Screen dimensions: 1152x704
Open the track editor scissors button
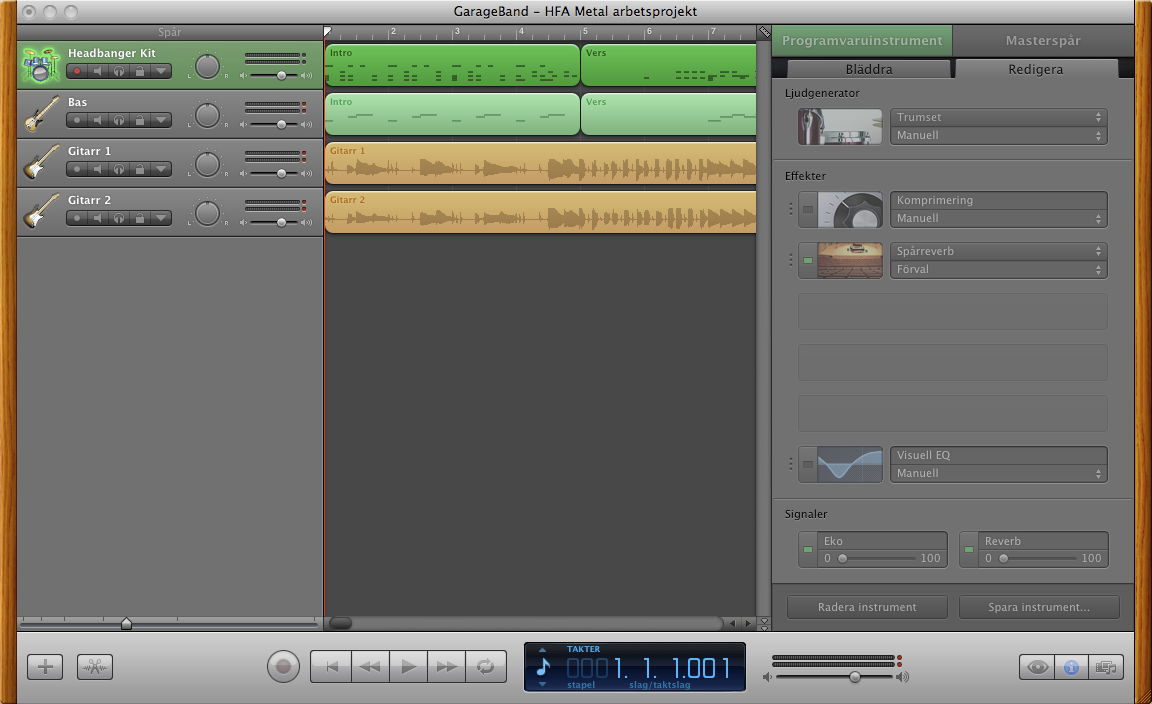(95, 667)
